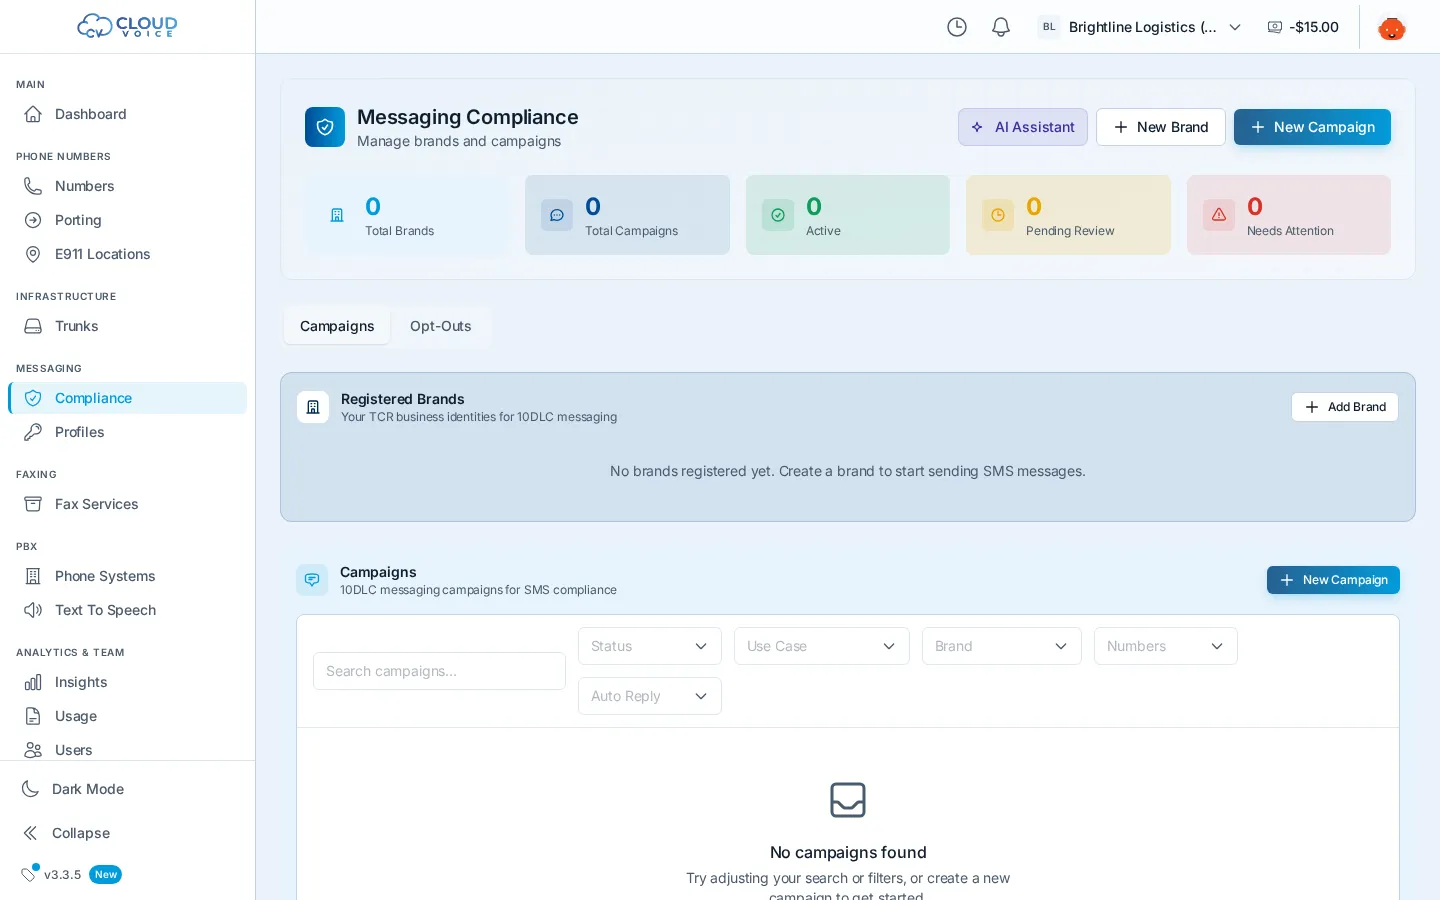Click the Campaigns section chat icon
Viewport: 1440px width, 900px height.
pyautogui.click(x=312, y=580)
